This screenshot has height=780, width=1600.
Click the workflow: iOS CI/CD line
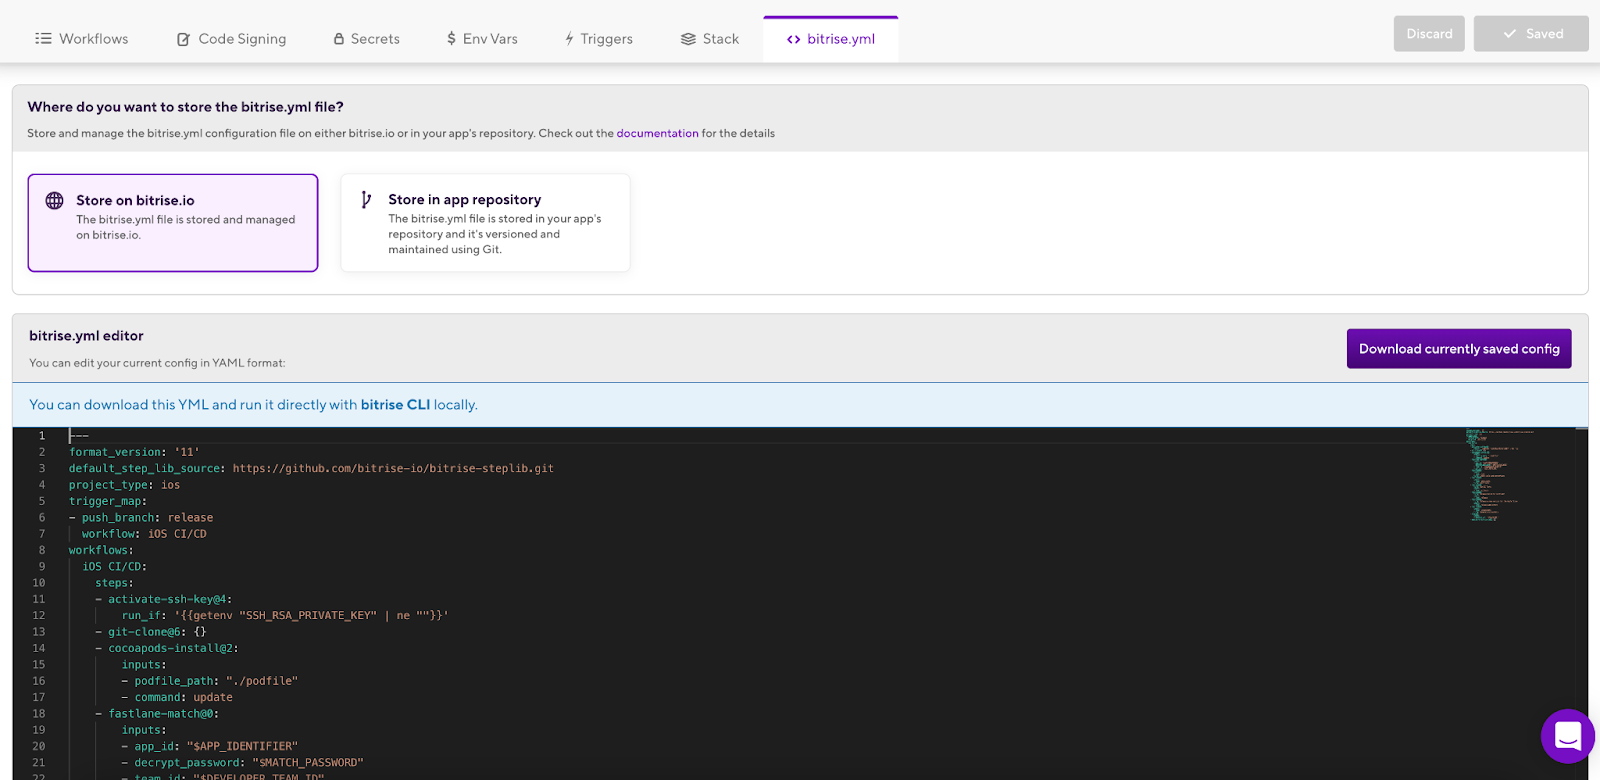pos(144,534)
